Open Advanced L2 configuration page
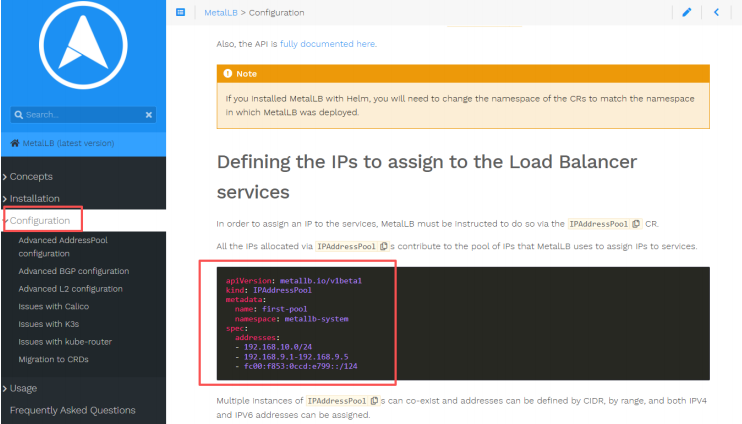 pos(71,289)
